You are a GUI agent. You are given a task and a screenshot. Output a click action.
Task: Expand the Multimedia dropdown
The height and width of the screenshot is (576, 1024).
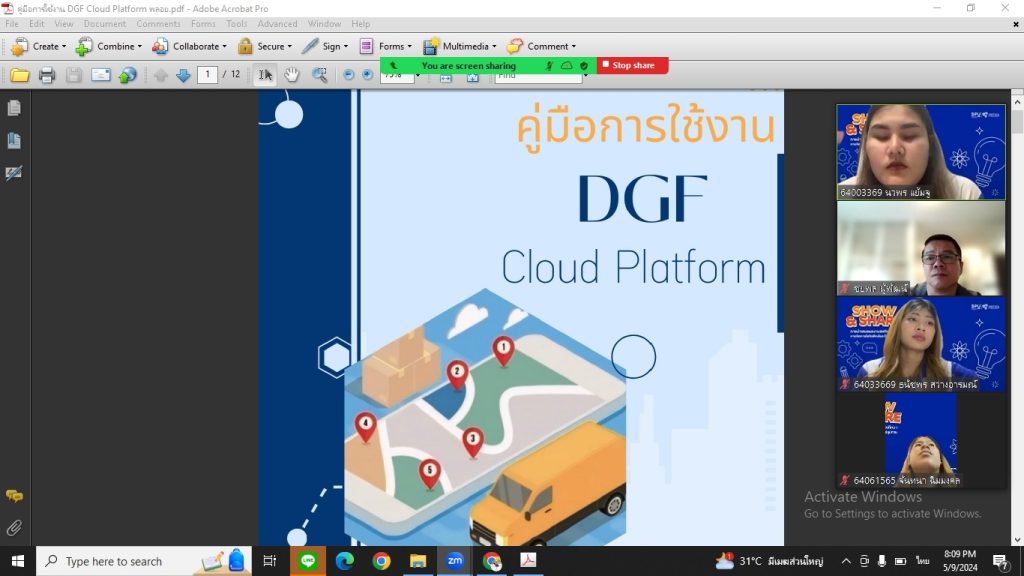tap(460, 46)
